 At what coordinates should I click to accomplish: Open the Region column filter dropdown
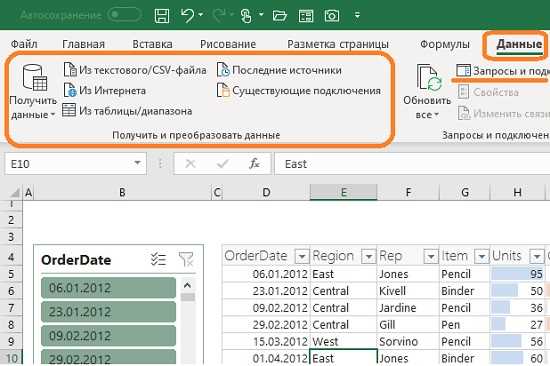click(x=369, y=257)
